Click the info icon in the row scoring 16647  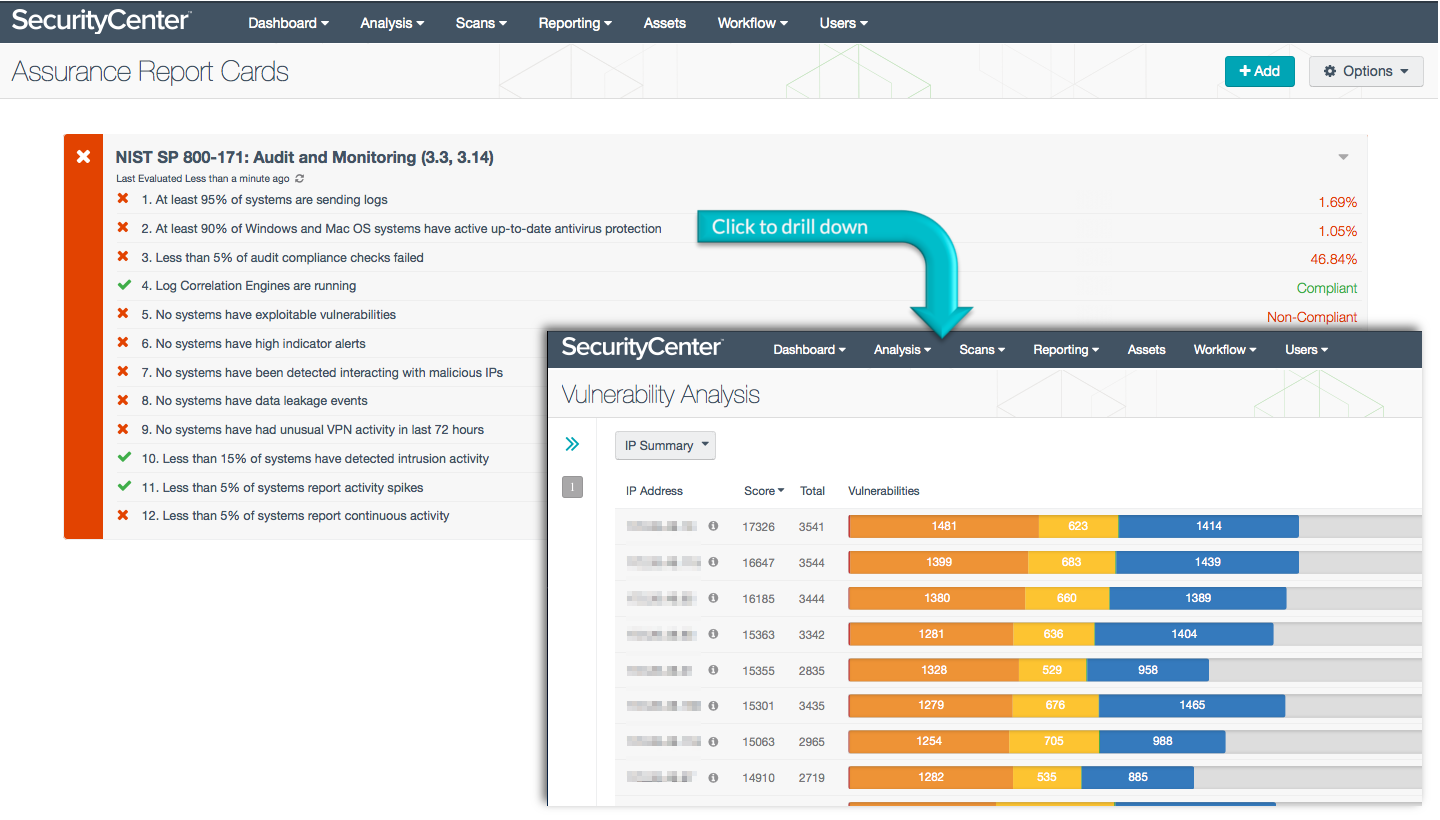[713, 562]
